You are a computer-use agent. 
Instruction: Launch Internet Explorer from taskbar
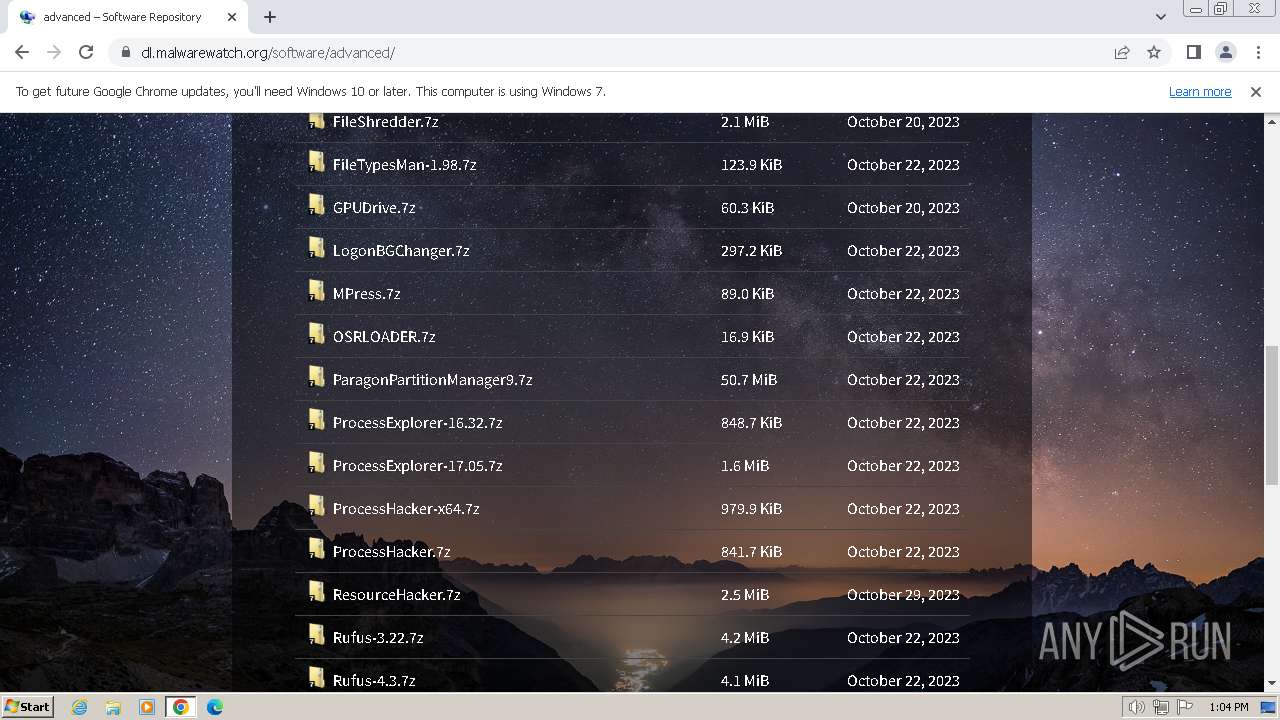[80, 707]
